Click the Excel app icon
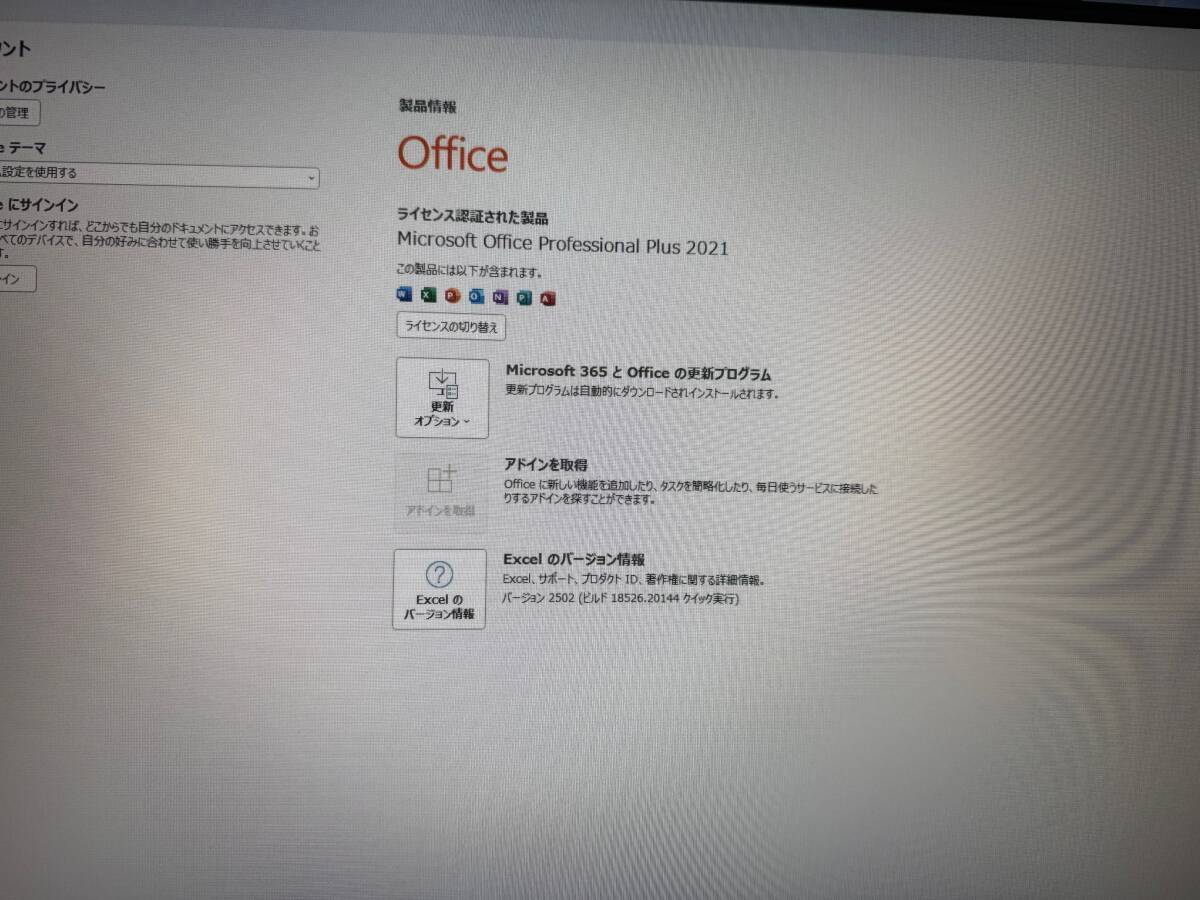The height and width of the screenshot is (900, 1200). 428,295
